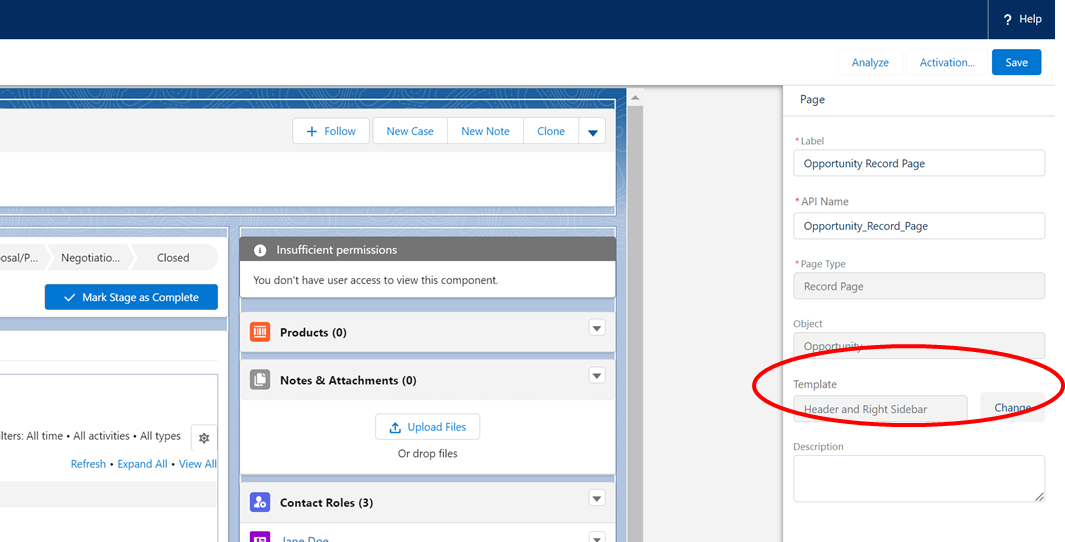Click Mark Stage as Complete
This screenshot has width=1065, height=542.
(131, 297)
